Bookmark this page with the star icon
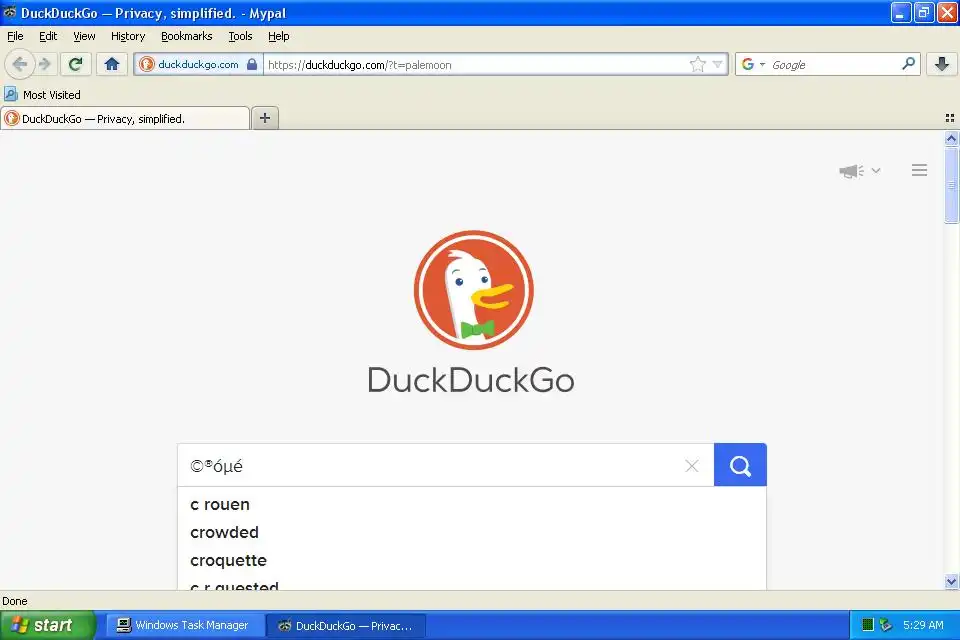Image resolution: width=960 pixels, height=640 pixels. point(697,64)
